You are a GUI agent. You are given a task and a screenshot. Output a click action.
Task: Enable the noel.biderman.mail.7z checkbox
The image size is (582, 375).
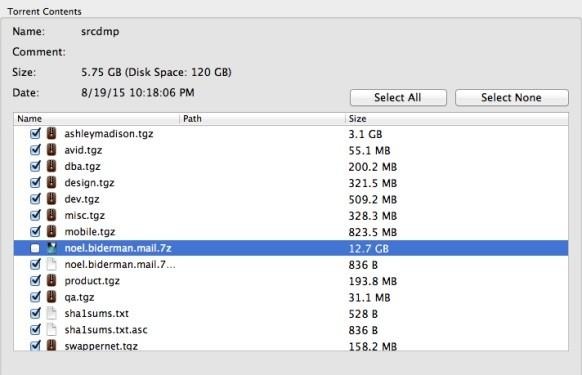coord(35,248)
